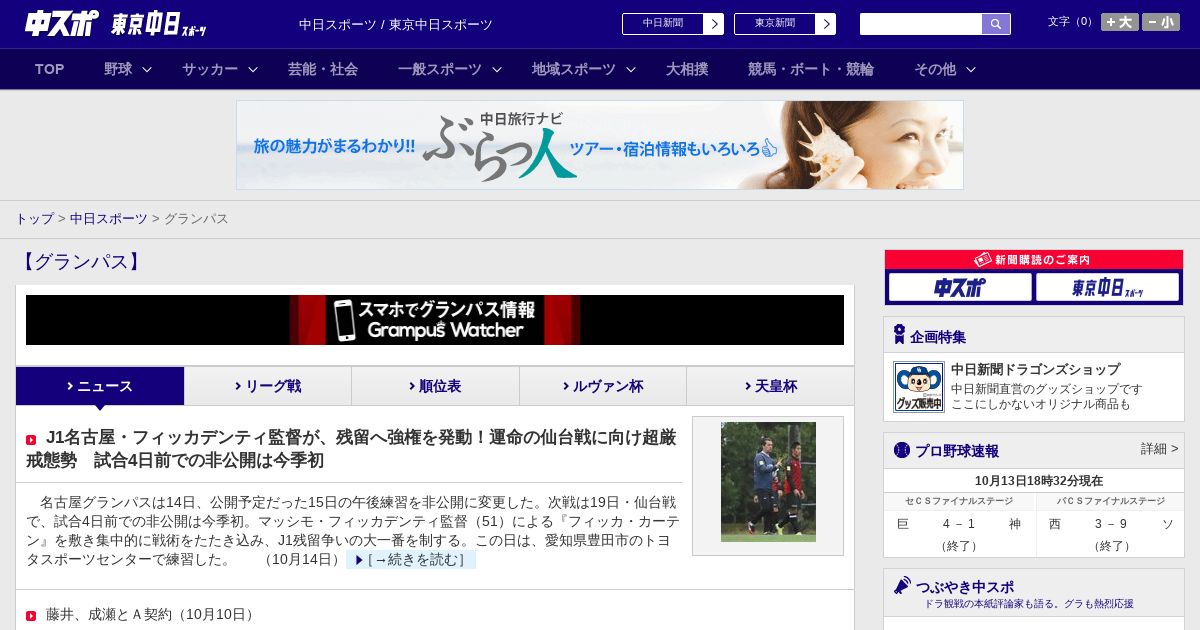
Task: Open 中日新聞ドラゴンズショップ link
Action: (1035, 369)
